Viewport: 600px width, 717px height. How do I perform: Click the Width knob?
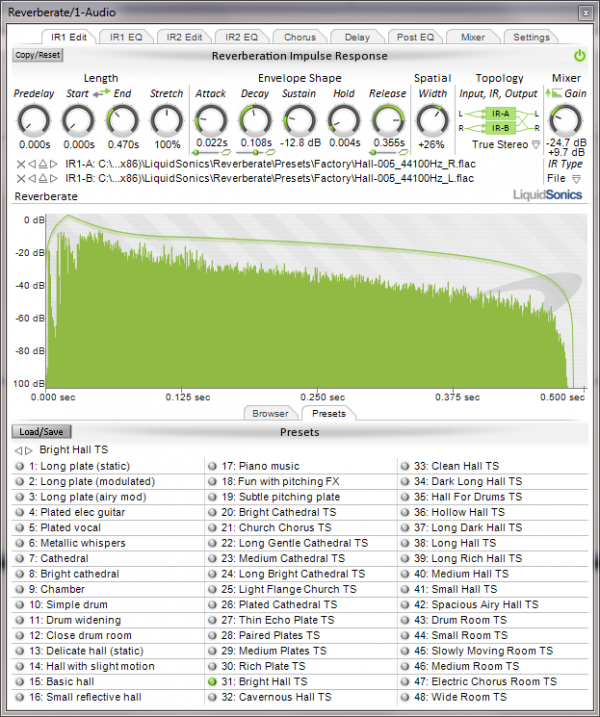tap(432, 121)
